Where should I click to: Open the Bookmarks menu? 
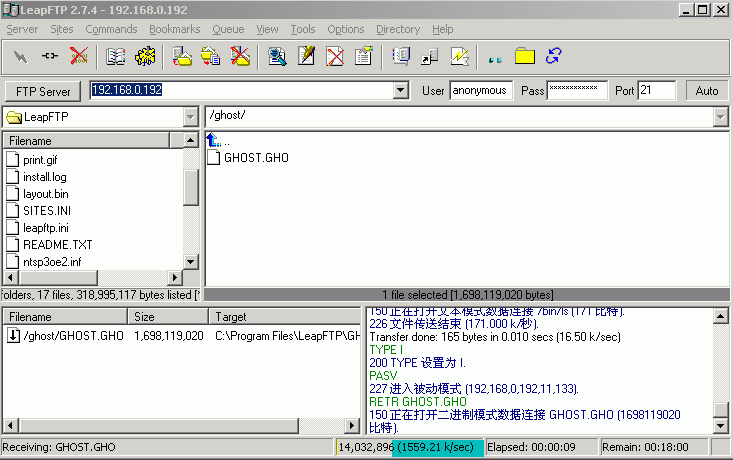click(175, 29)
